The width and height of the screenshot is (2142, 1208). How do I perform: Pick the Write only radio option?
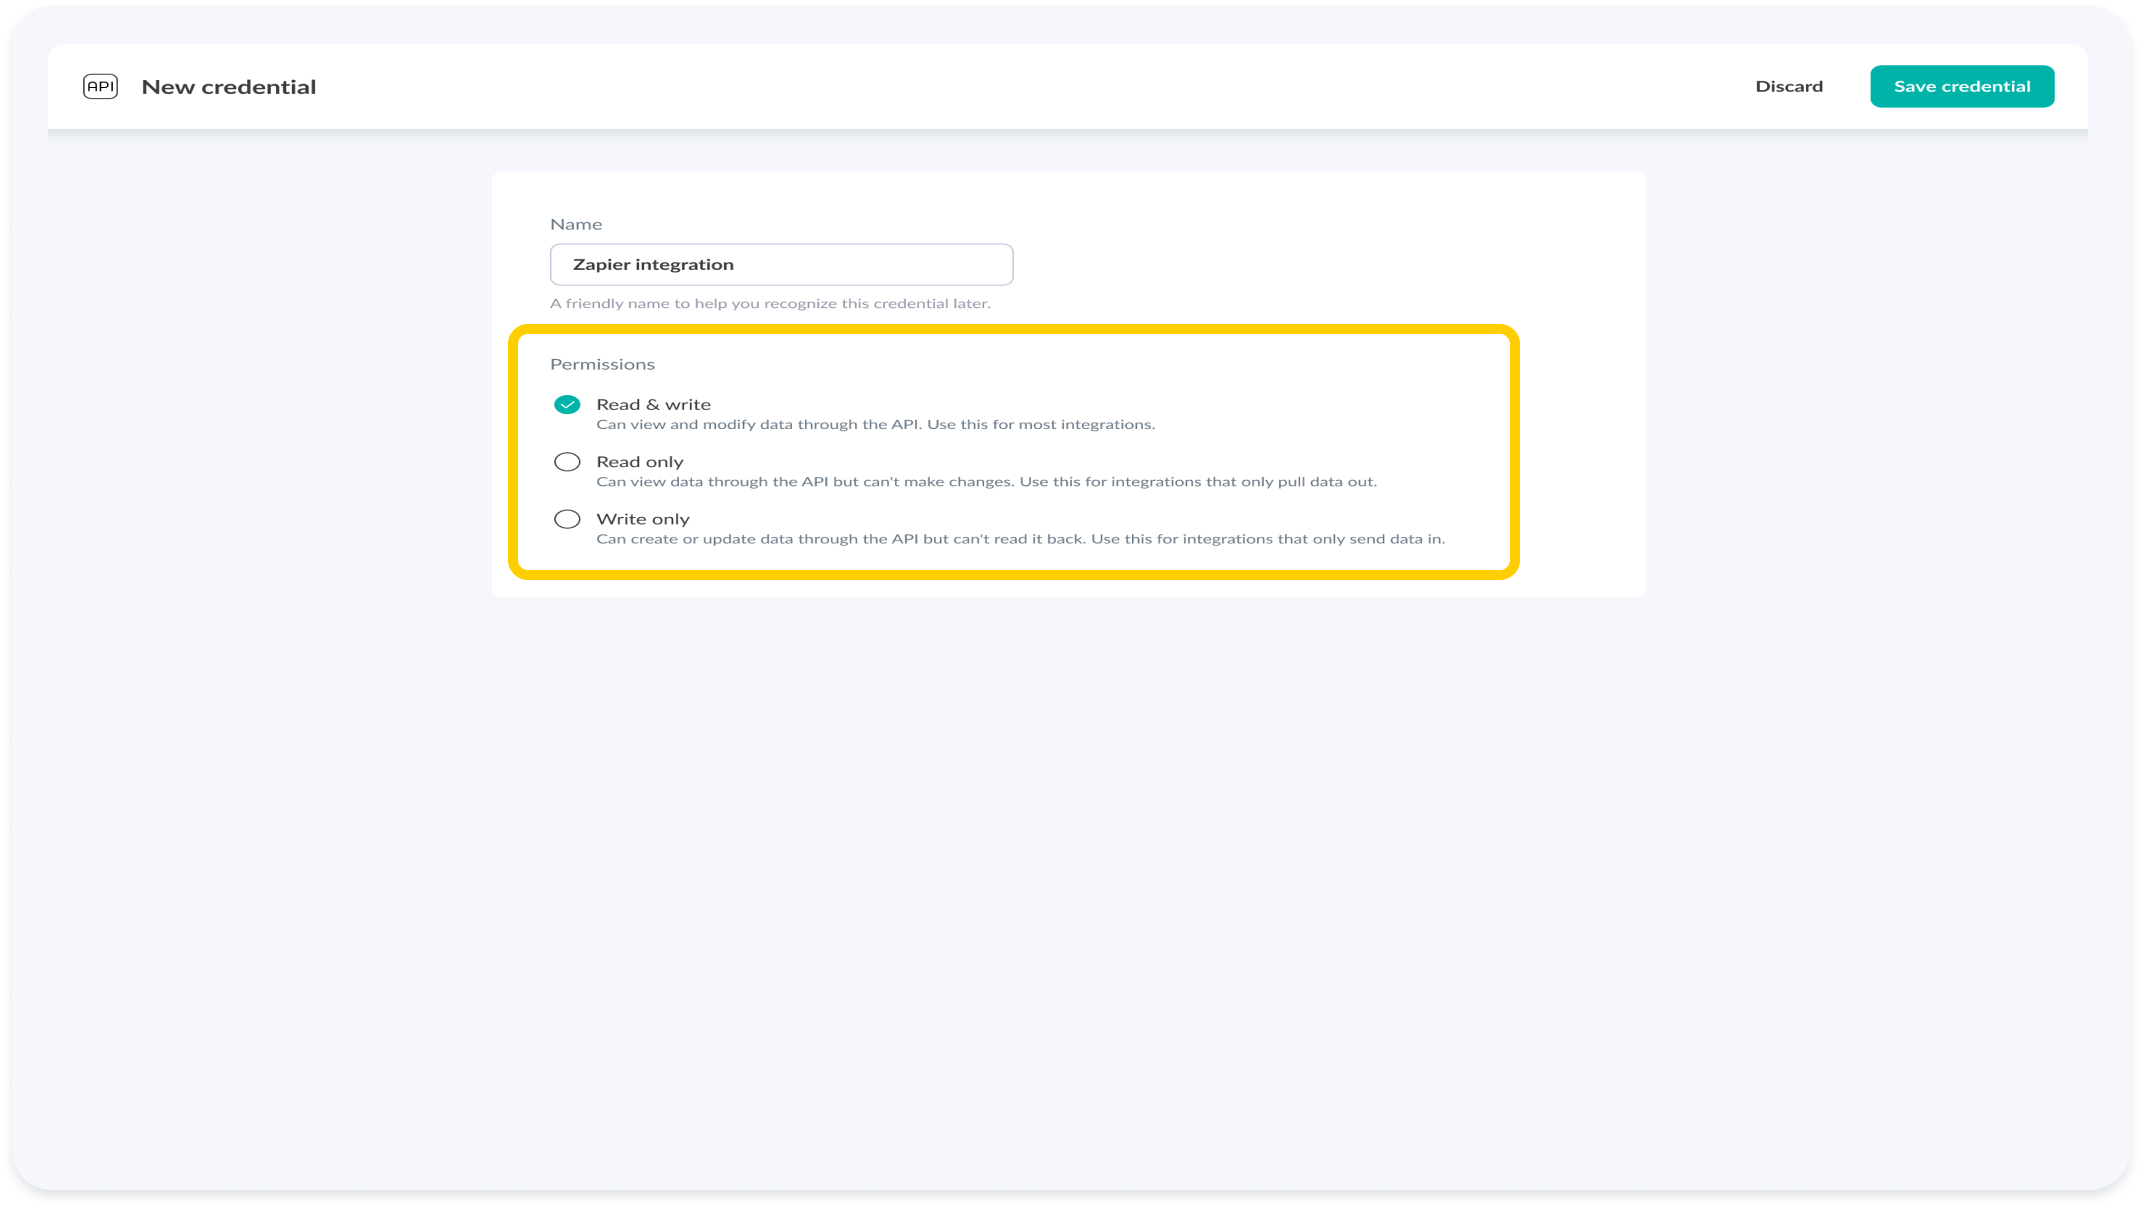(x=567, y=519)
